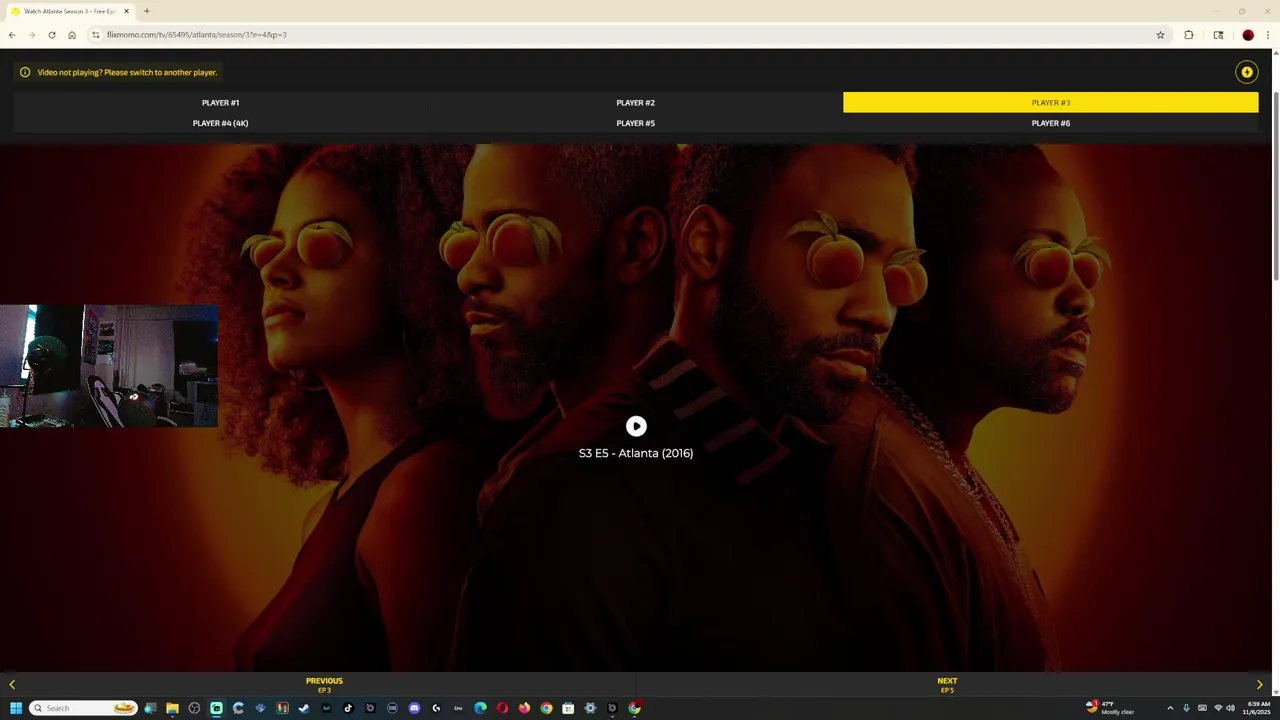Viewport: 1280px width, 720px height.
Task: Open the Extensions puzzle icon
Action: pyautogui.click(x=1189, y=35)
